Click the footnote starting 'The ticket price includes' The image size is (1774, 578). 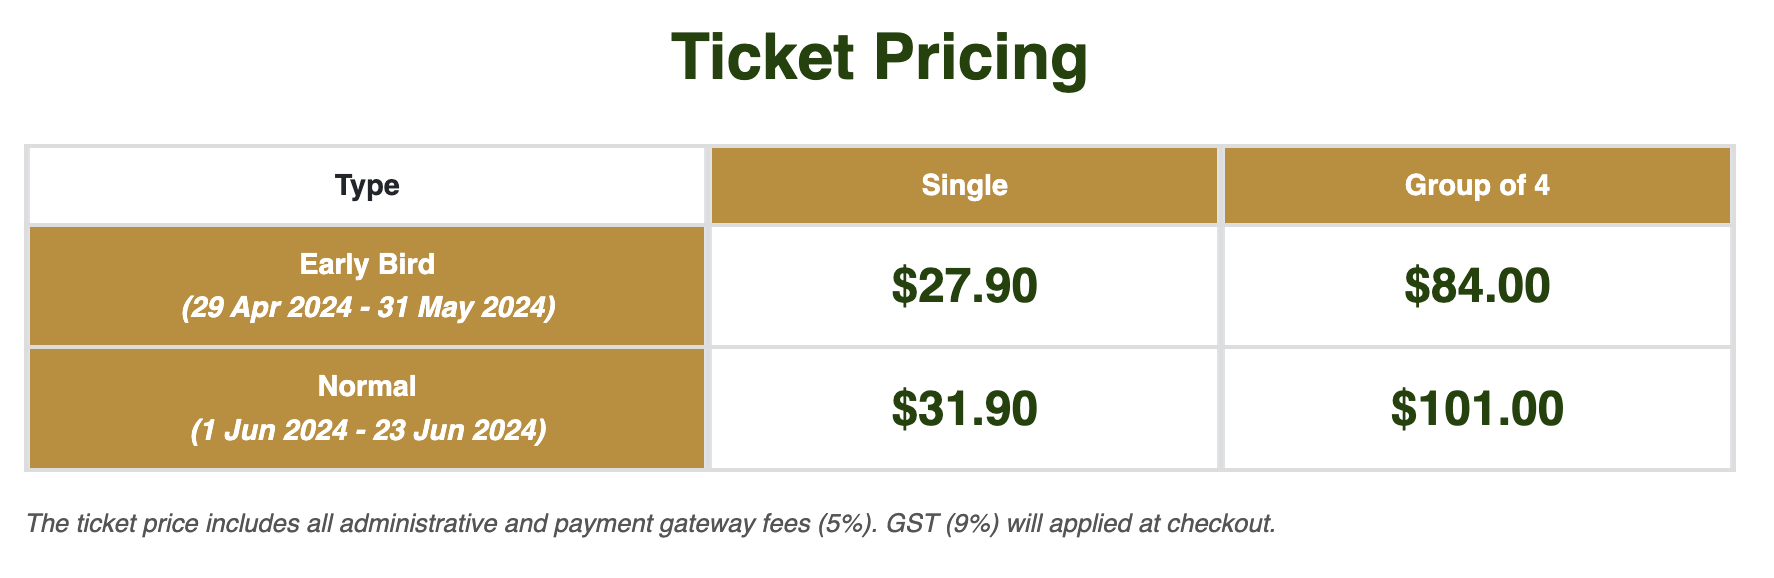click(x=651, y=523)
